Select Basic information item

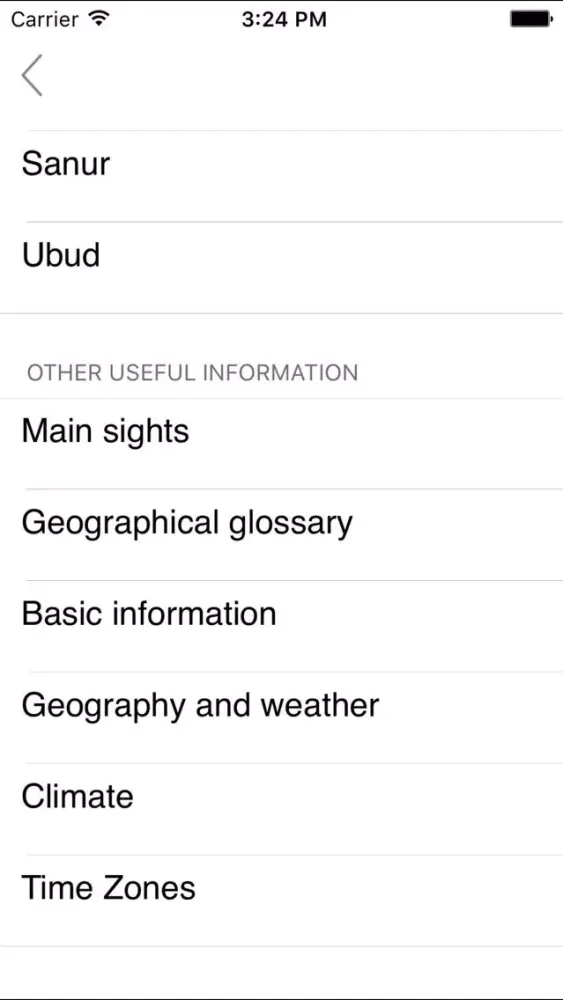click(x=281, y=626)
